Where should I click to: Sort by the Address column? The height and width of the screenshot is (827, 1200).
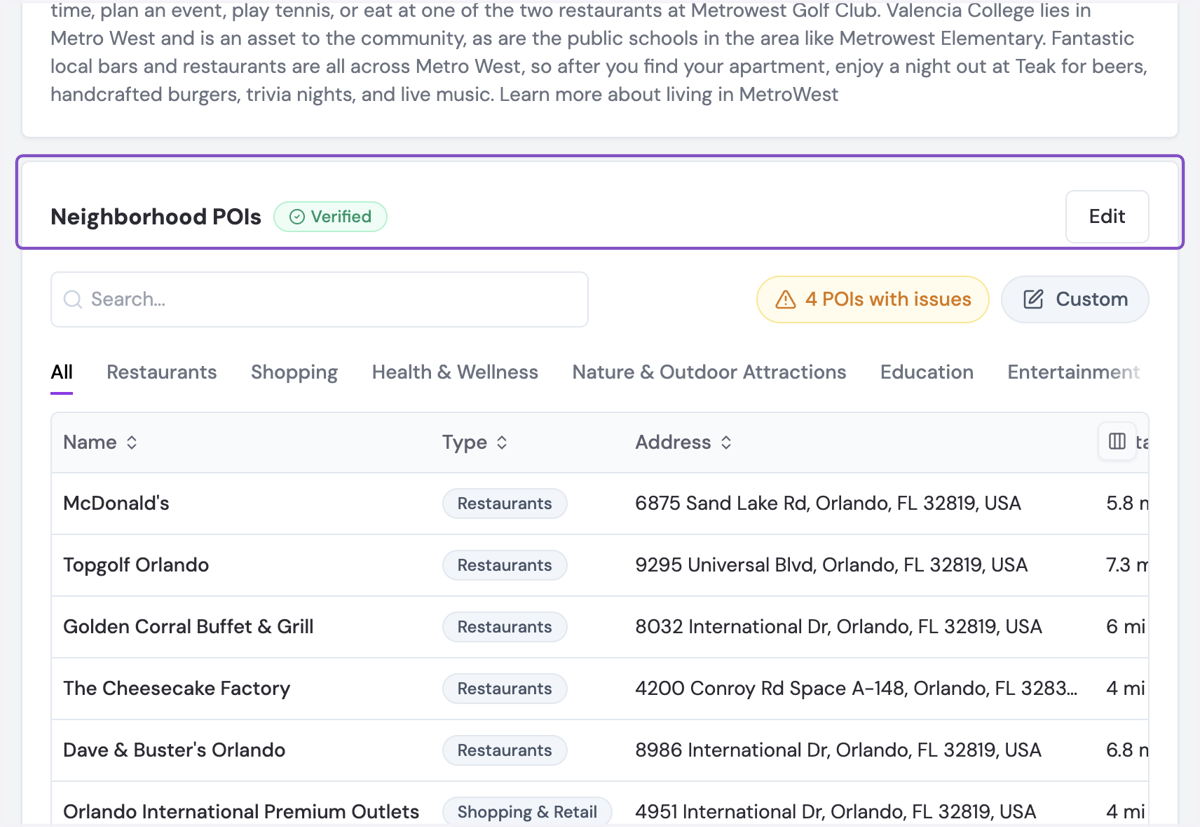[684, 442]
